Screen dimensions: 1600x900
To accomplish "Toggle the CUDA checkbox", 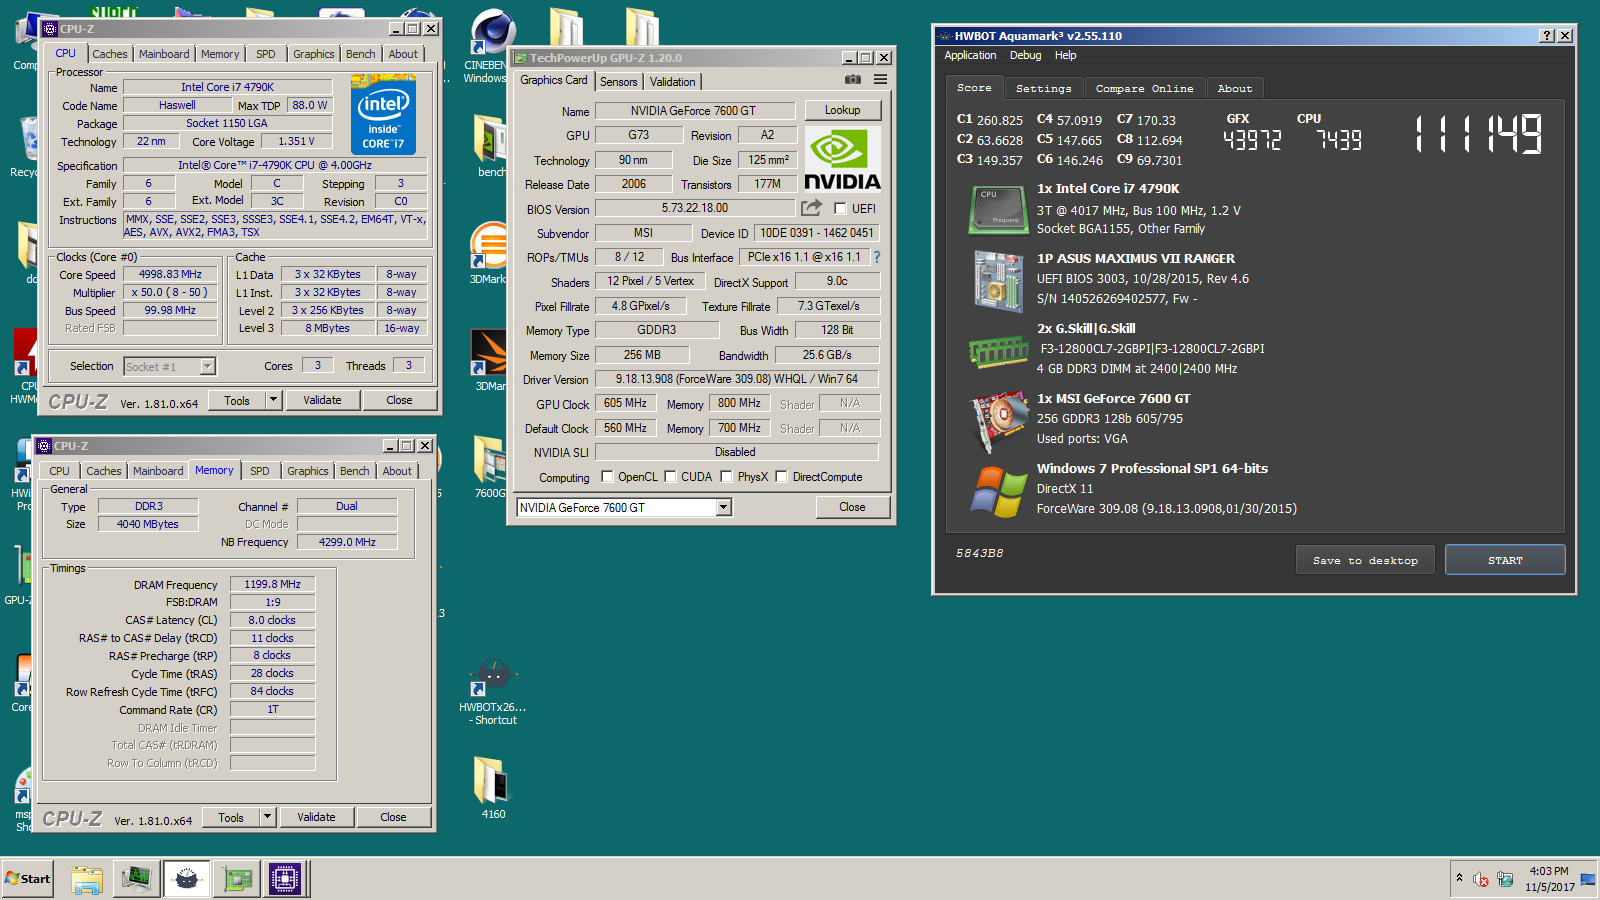I will (x=670, y=477).
